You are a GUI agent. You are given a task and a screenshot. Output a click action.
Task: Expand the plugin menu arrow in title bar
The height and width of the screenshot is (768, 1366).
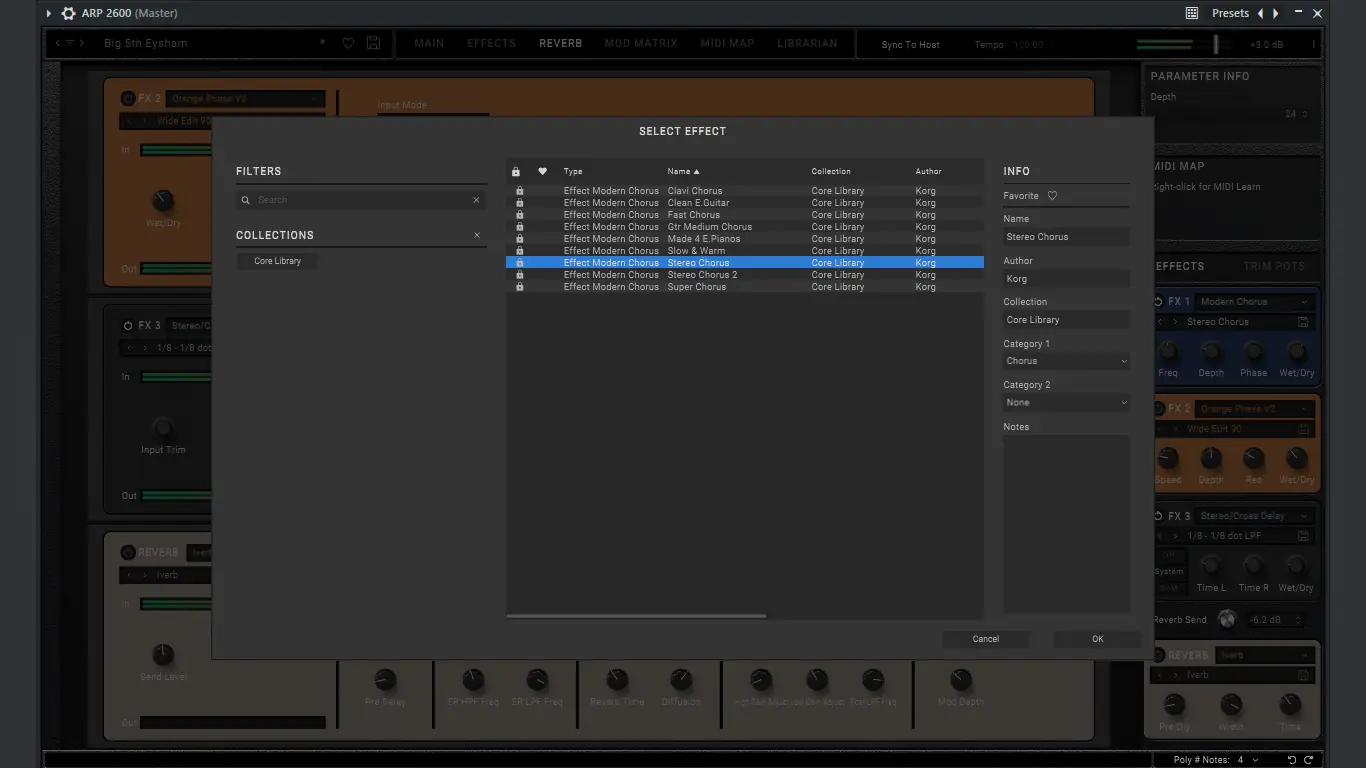pos(48,13)
